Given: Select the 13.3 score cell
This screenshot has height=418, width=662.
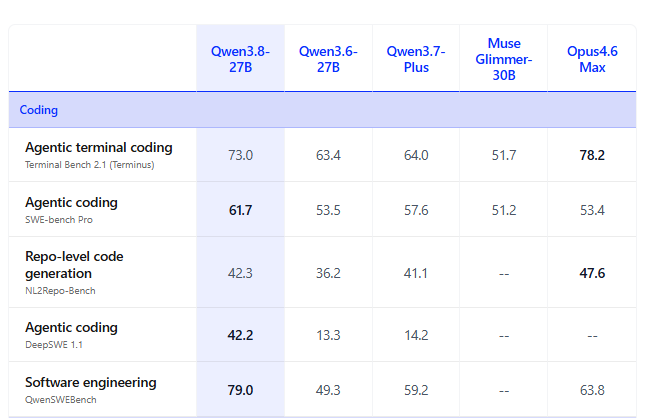Looking at the screenshot, I should click(x=328, y=335).
